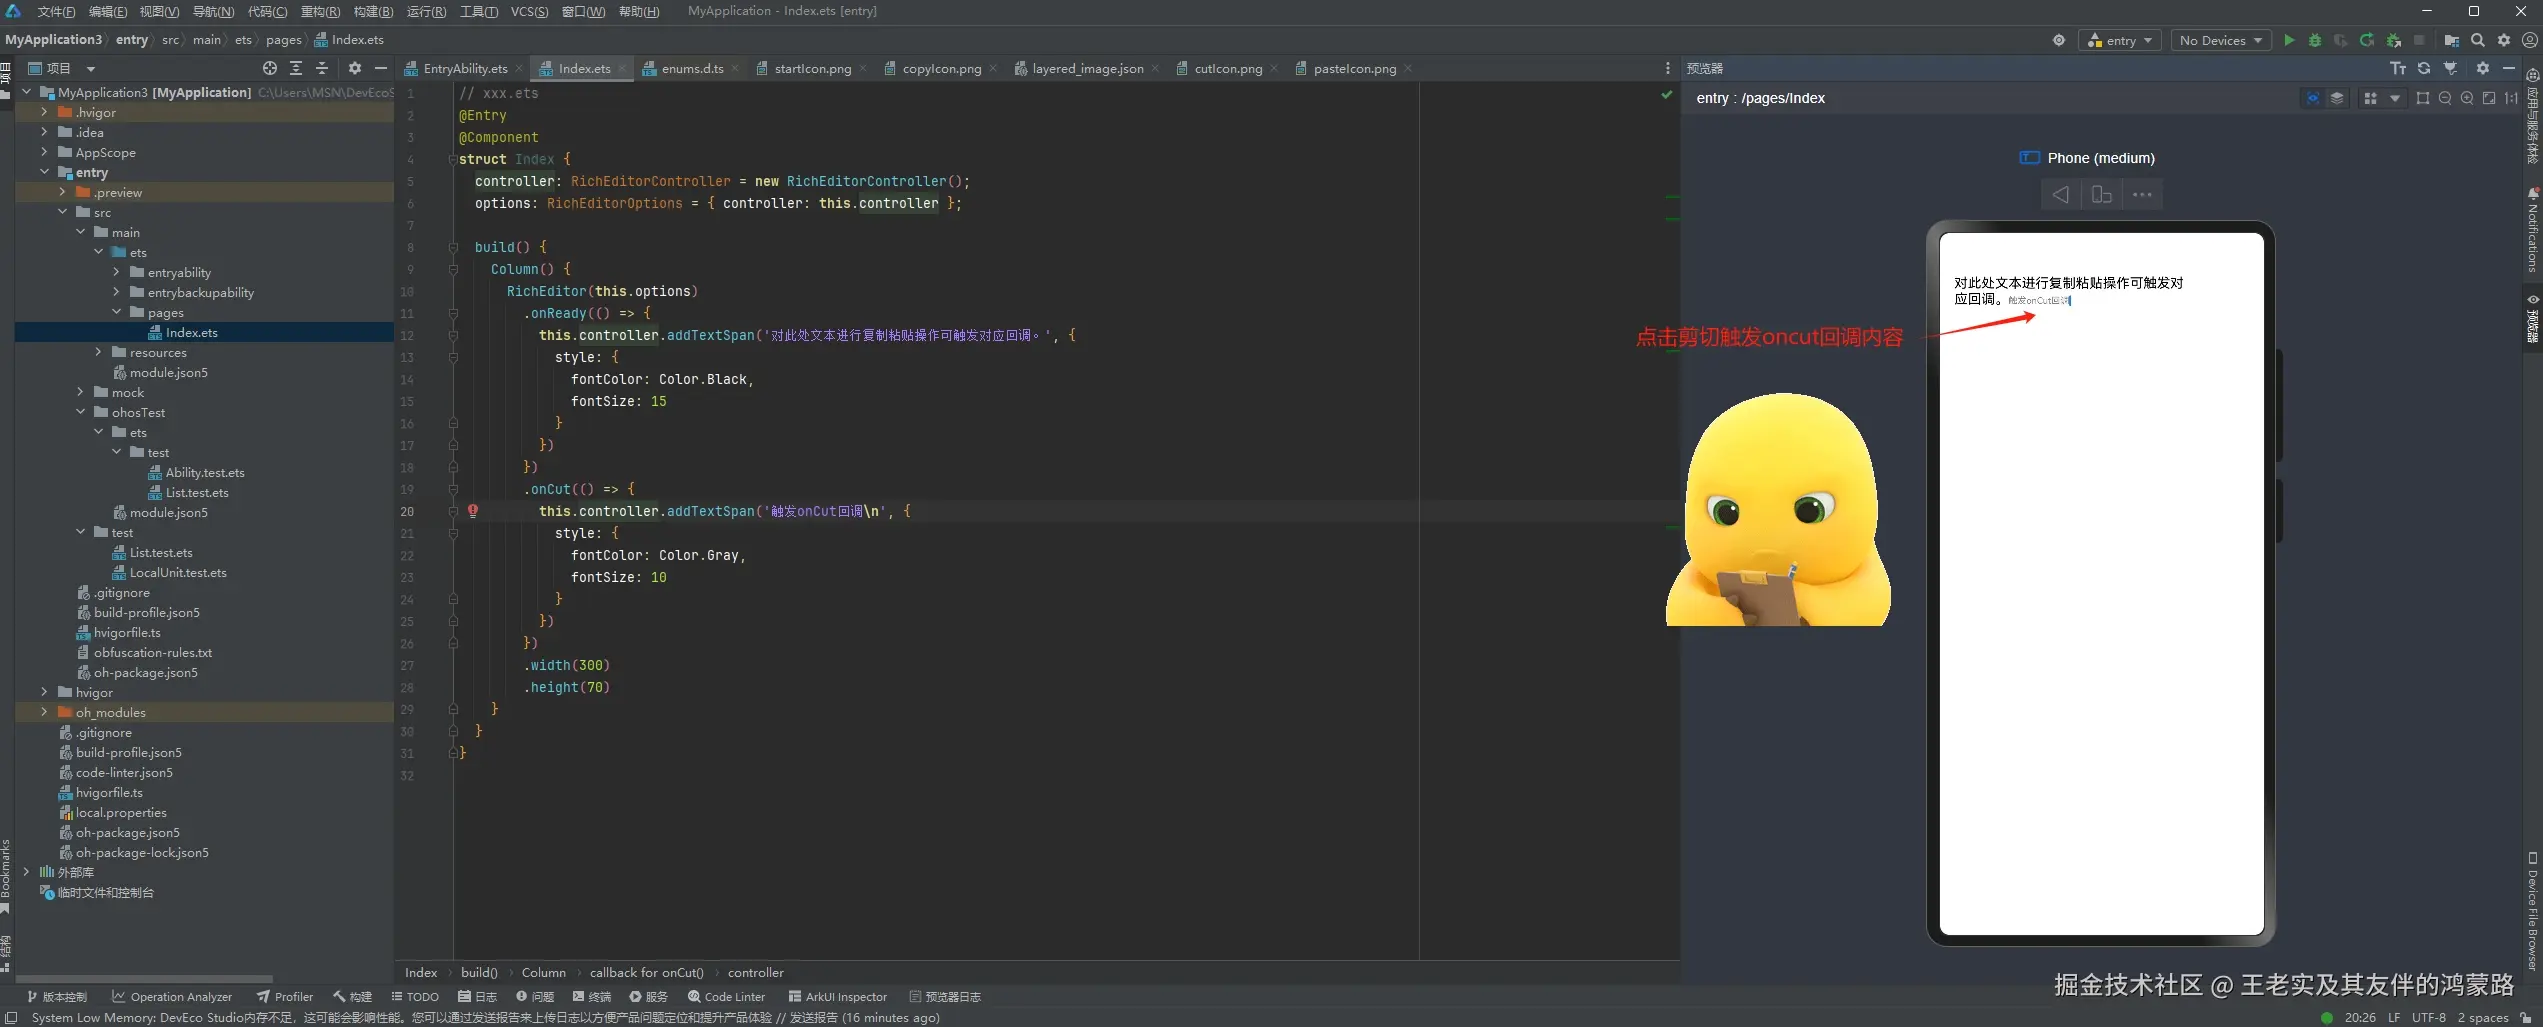
Task: Switch to the EntryAbility.ets tab
Action: tap(465, 68)
